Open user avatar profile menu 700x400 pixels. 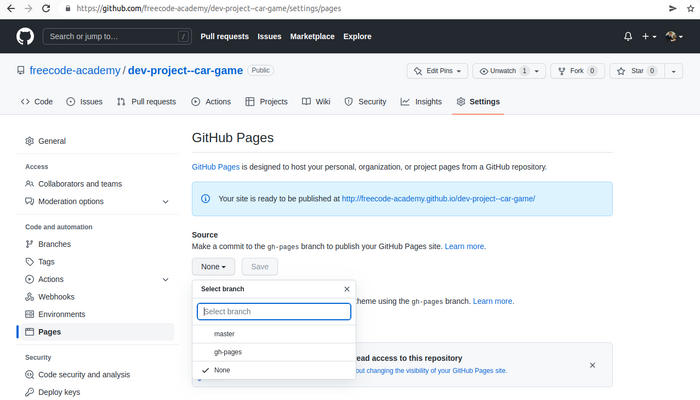click(x=674, y=36)
